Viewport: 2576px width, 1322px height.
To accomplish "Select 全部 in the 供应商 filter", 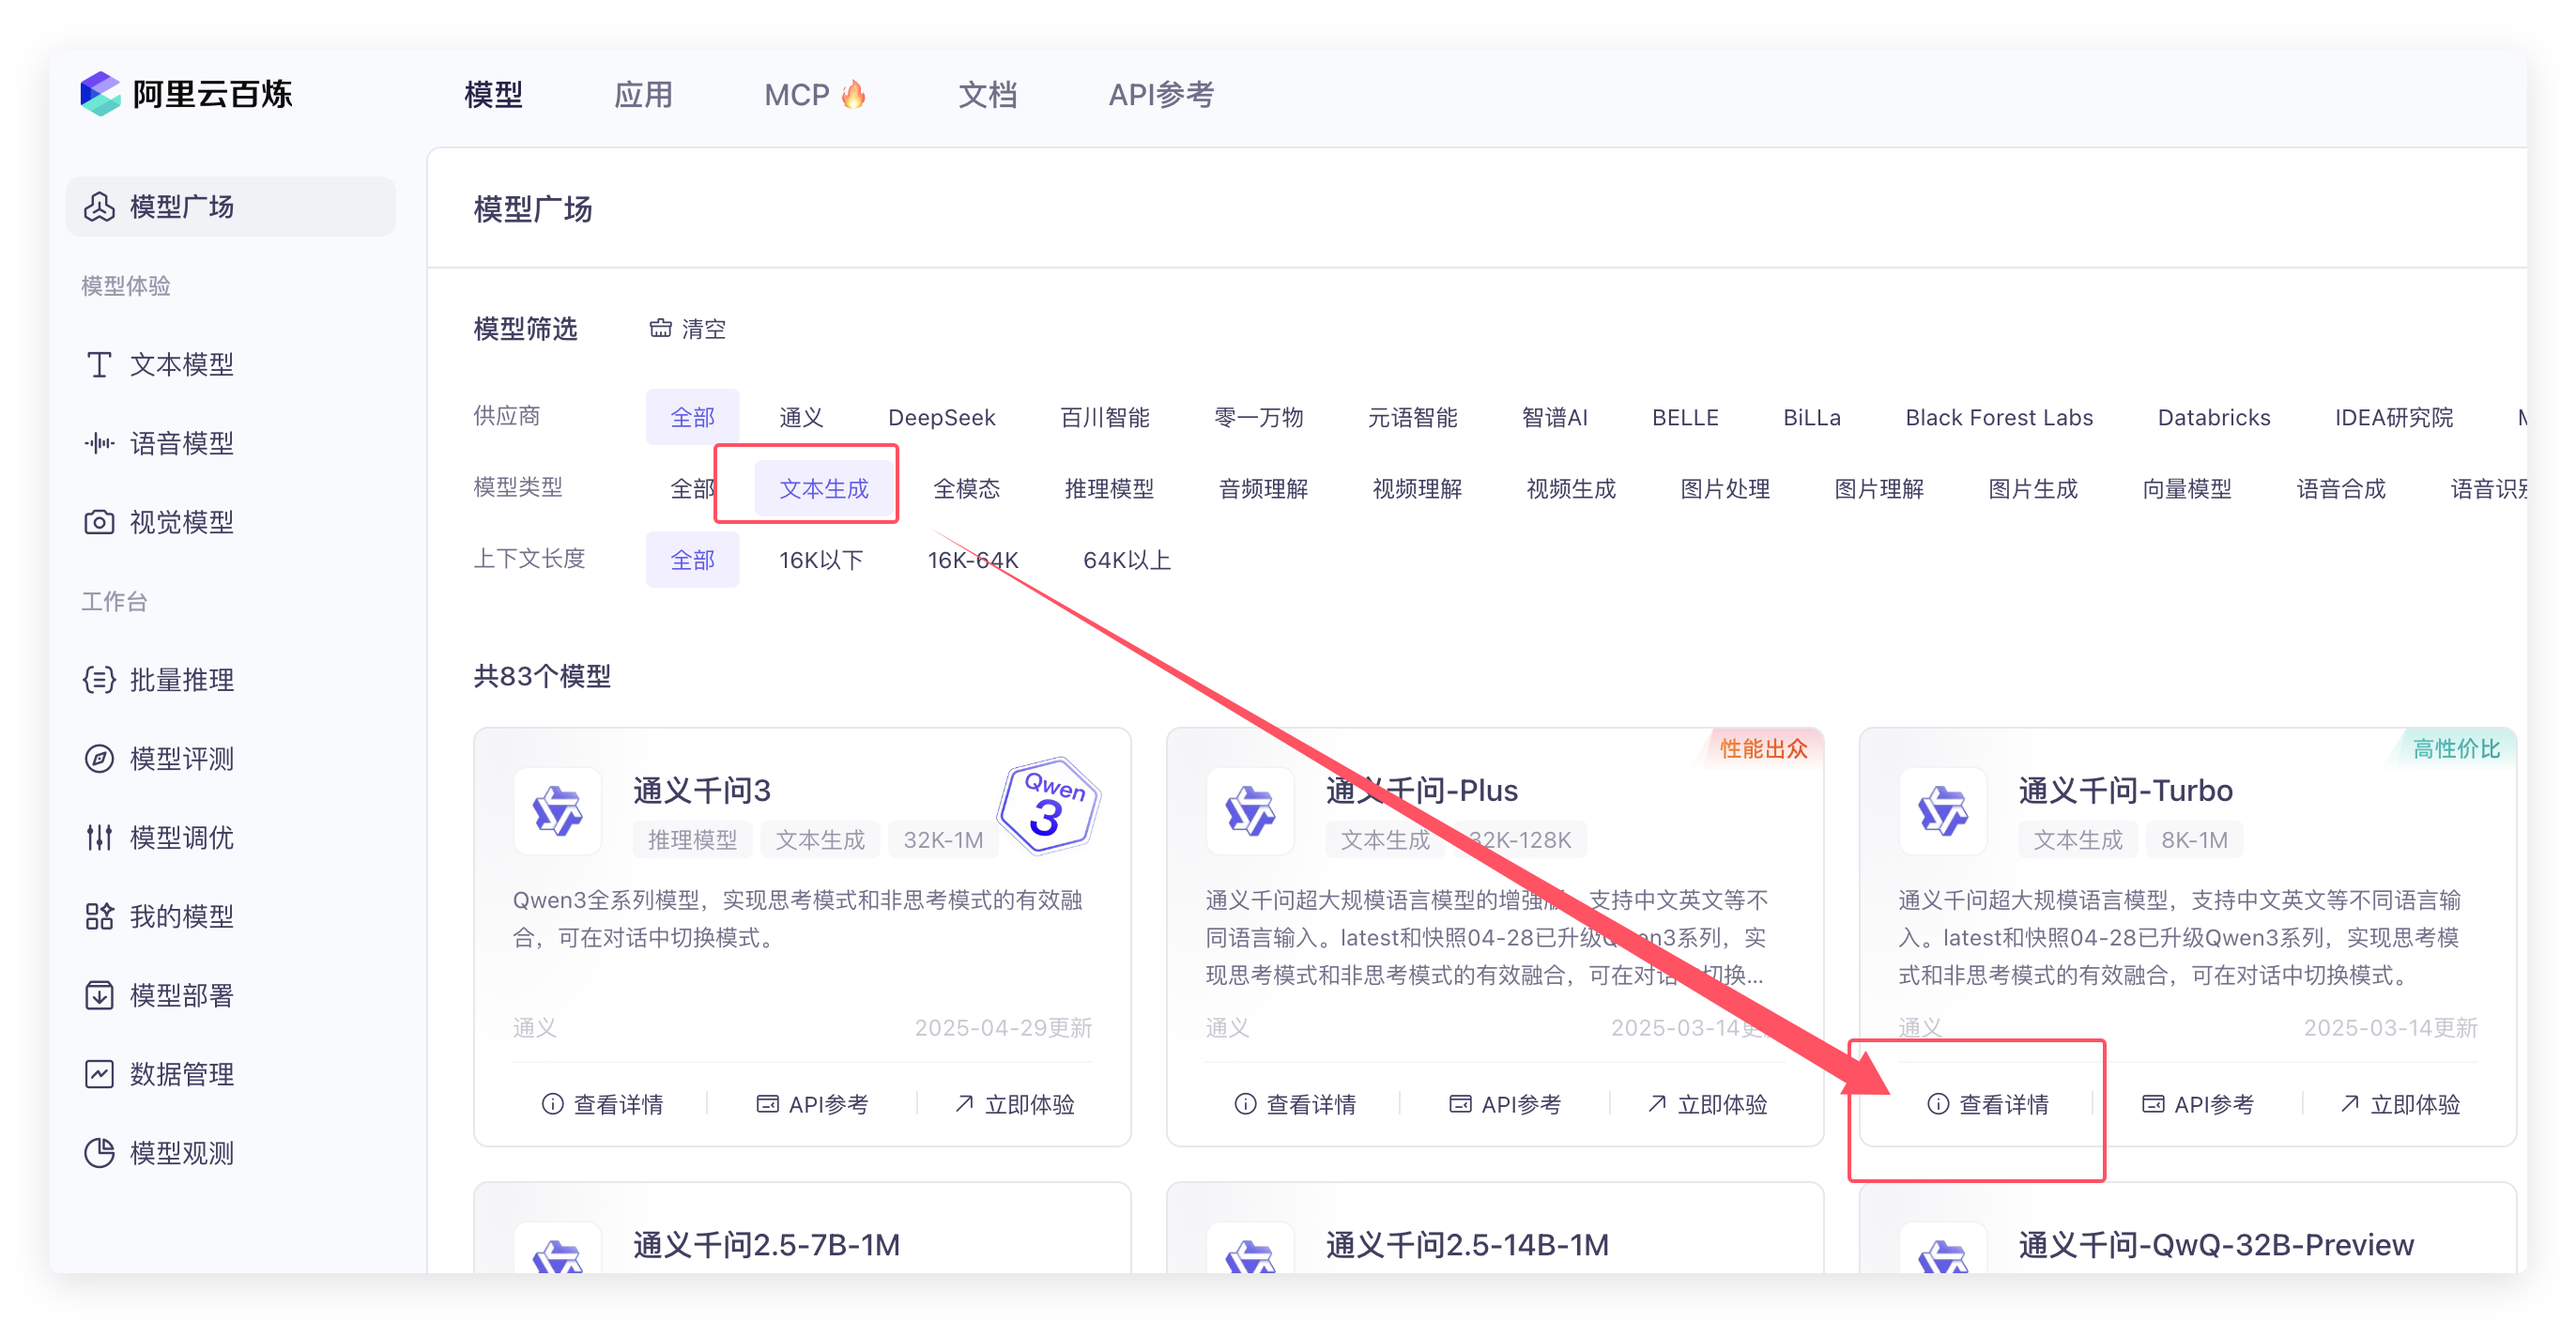I will coord(692,417).
